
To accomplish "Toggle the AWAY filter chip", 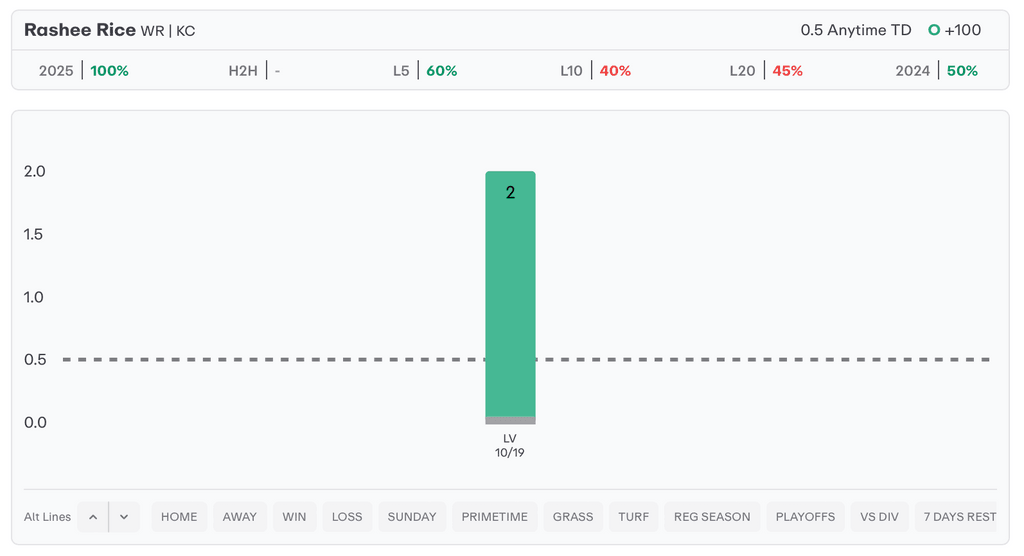I will 240,517.
